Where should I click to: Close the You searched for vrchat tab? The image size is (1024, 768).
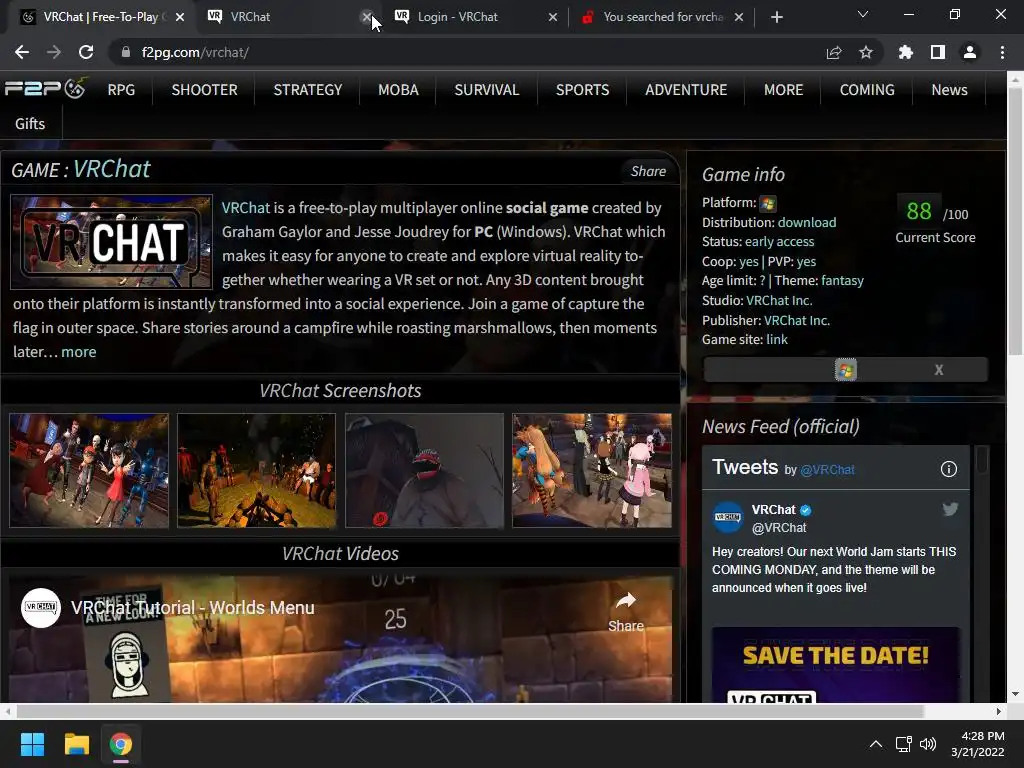[739, 17]
